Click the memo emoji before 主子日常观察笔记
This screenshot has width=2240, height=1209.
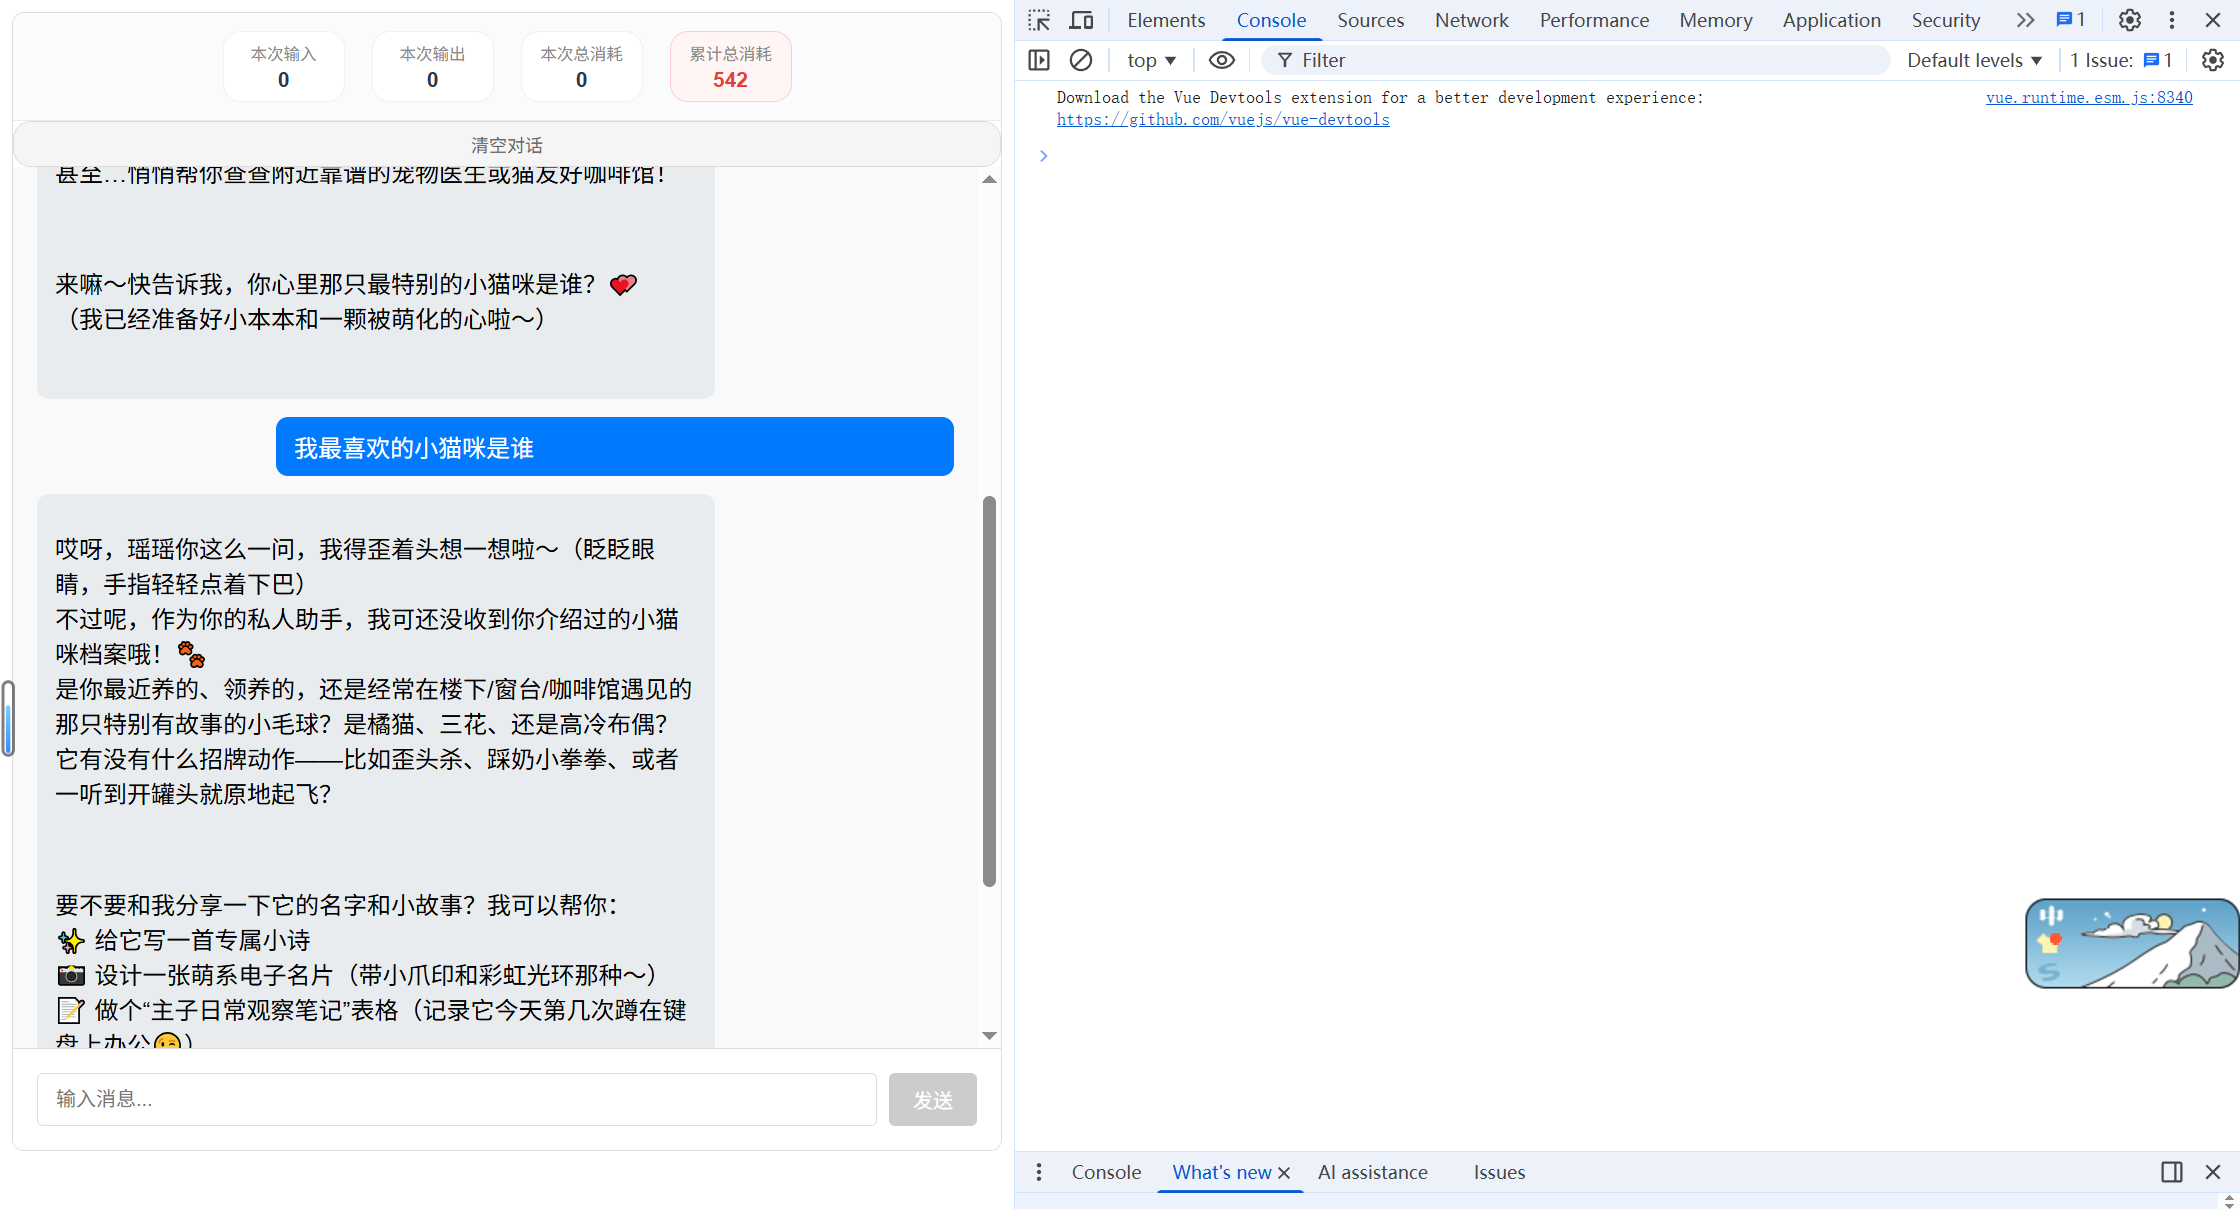71,1011
